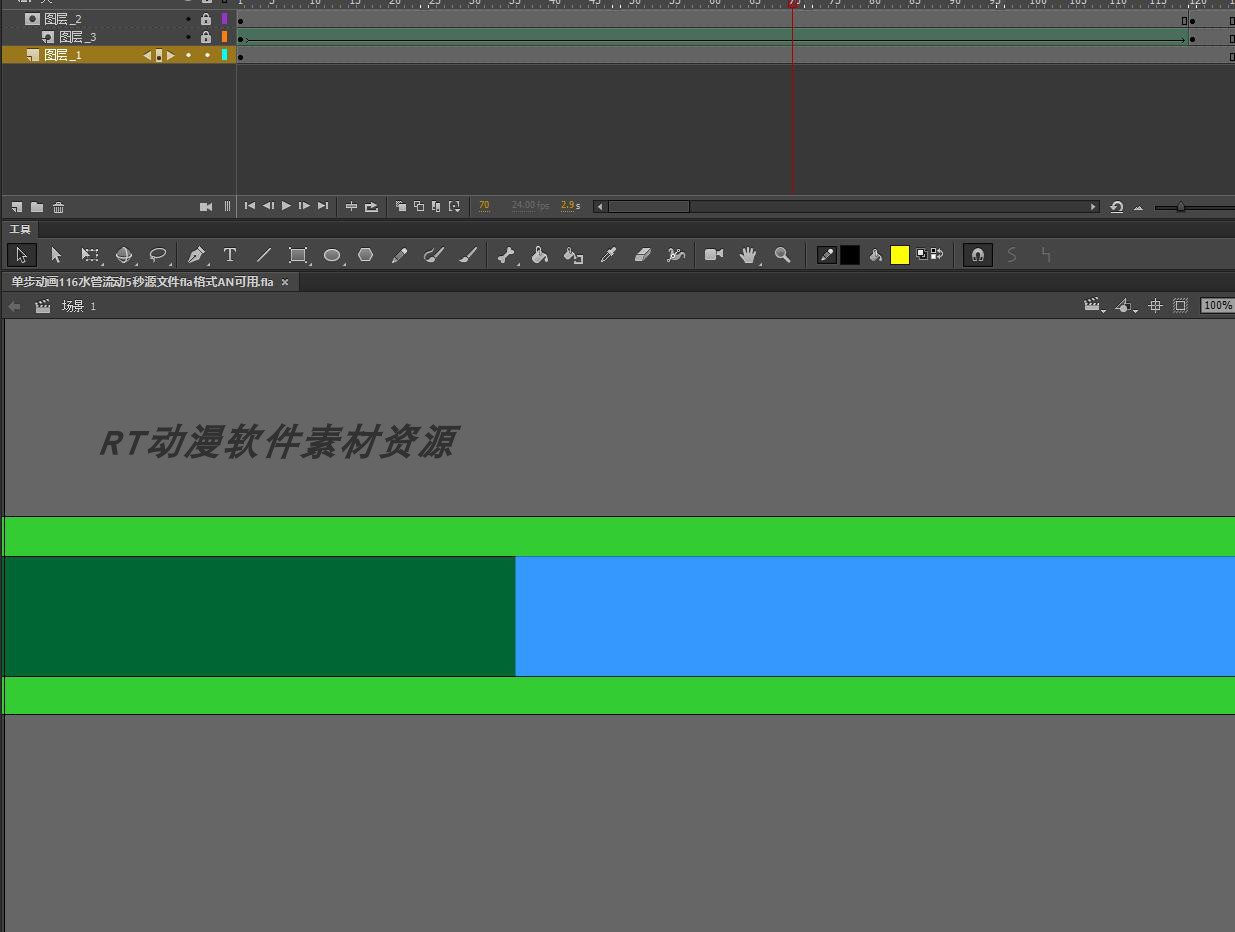Step back one frame
This screenshot has height=932, width=1235.
pos(268,206)
